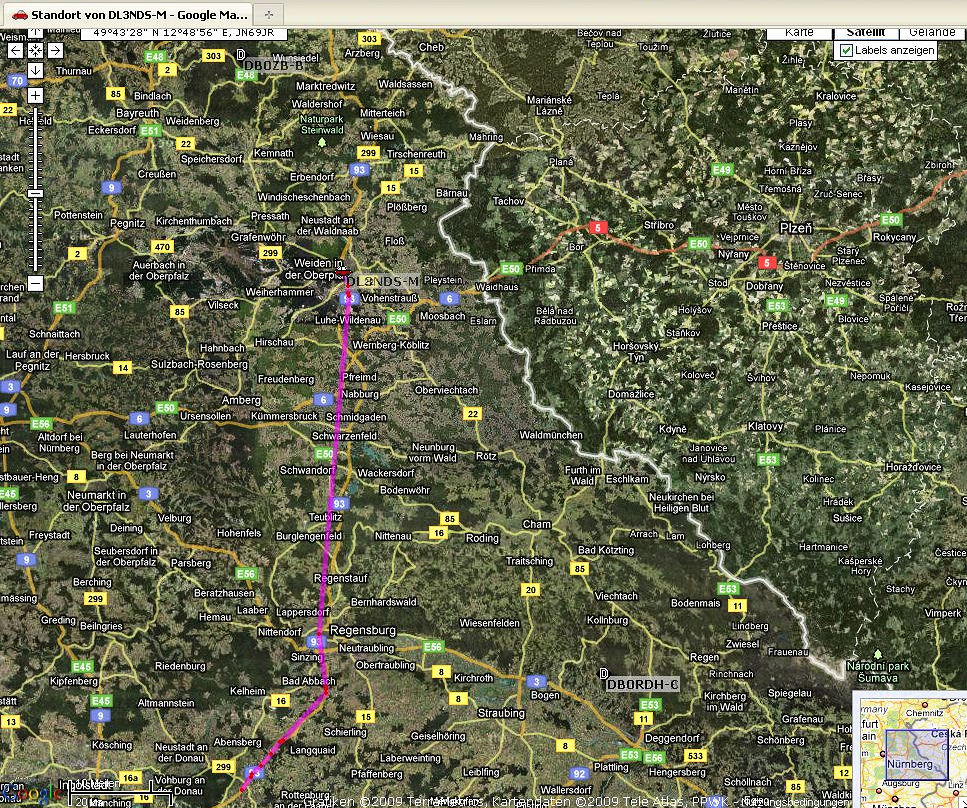Click the DB0ZB-B station marker
This screenshot has height=808, width=967.
pyautogui.click(x=241, y=55)
